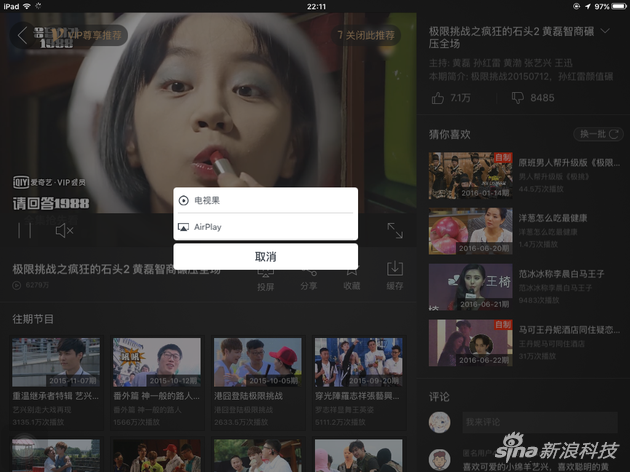The height and width of the screenshot is (472, 630).
Task: Tap the Wi-Fi icon in status bar
Action: click(x=27, y=6)
